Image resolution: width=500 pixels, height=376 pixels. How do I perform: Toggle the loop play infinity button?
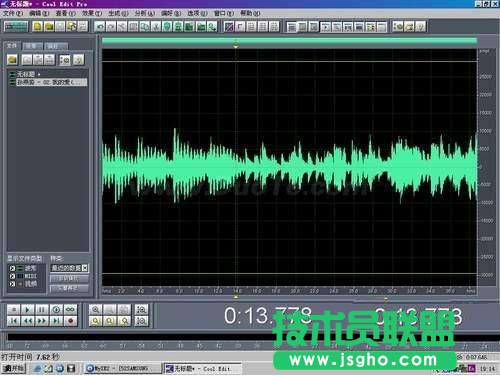70,310
